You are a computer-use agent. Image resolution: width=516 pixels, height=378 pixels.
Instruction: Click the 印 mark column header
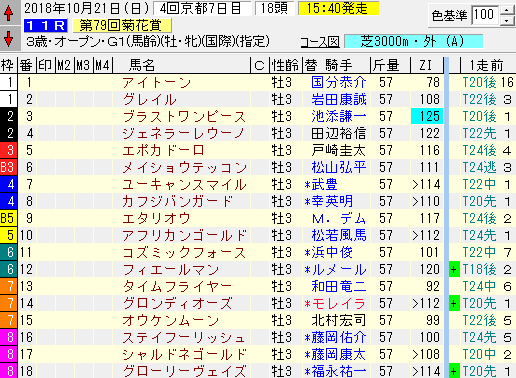click(x=46, y=65)
